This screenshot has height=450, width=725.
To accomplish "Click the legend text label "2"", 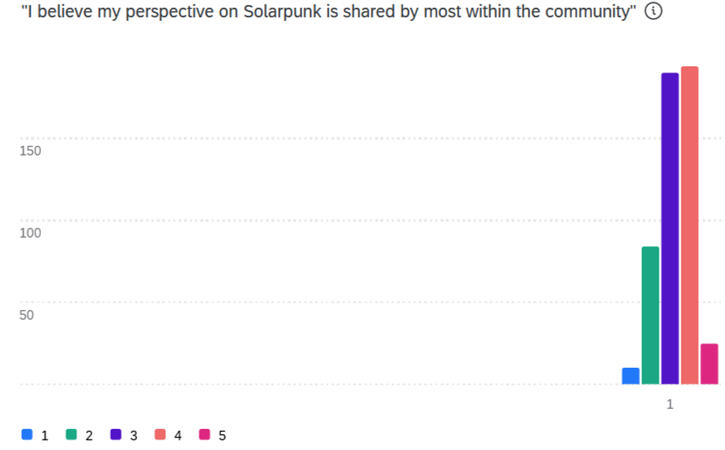I will [x=89, y=436].
